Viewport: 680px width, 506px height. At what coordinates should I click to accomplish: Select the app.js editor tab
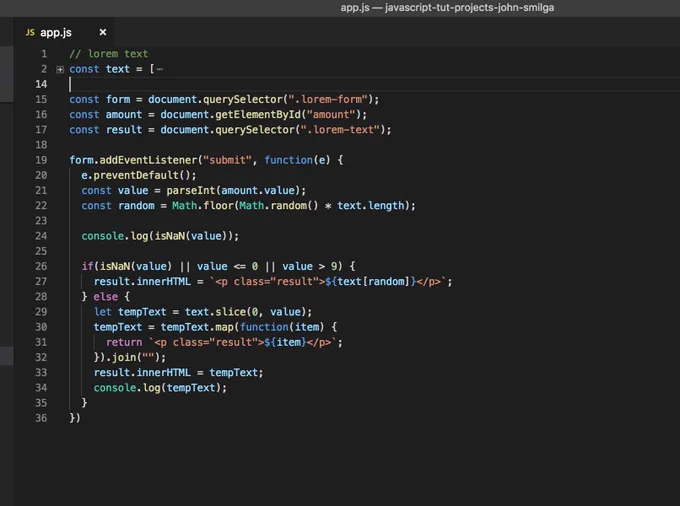(x=63, y=32)
